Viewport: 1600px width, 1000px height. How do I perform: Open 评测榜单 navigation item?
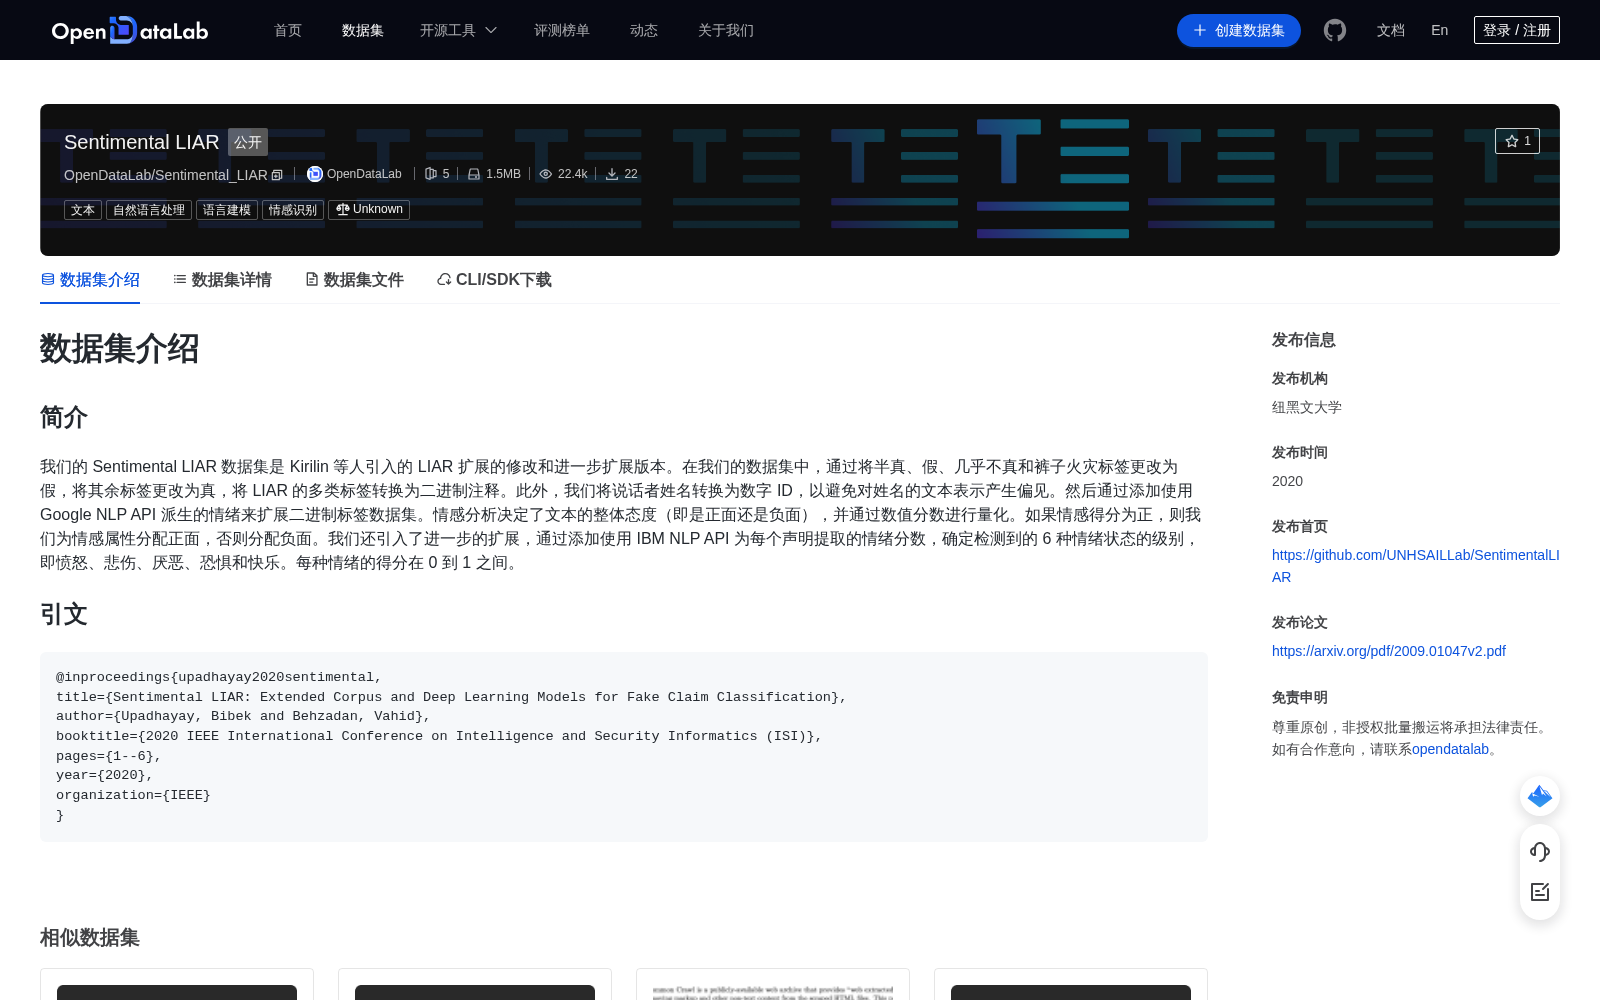point(562,30)
